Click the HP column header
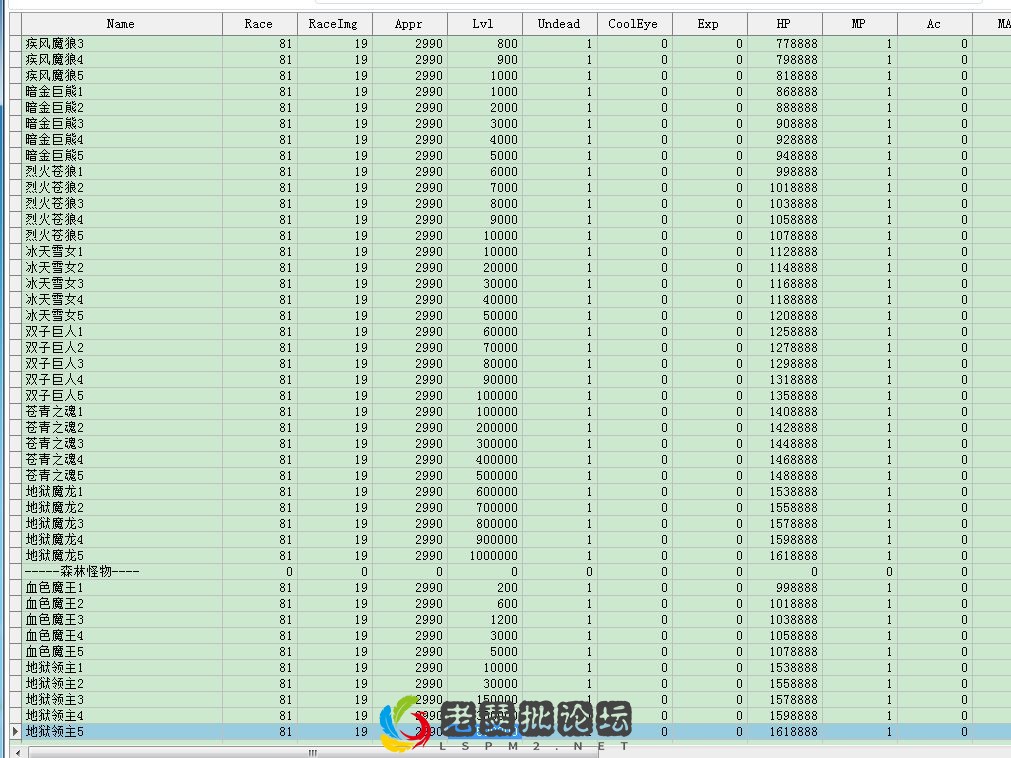The height and width of the screenshot is (758, 1011). pyautogui.click(x=783, y=24)
